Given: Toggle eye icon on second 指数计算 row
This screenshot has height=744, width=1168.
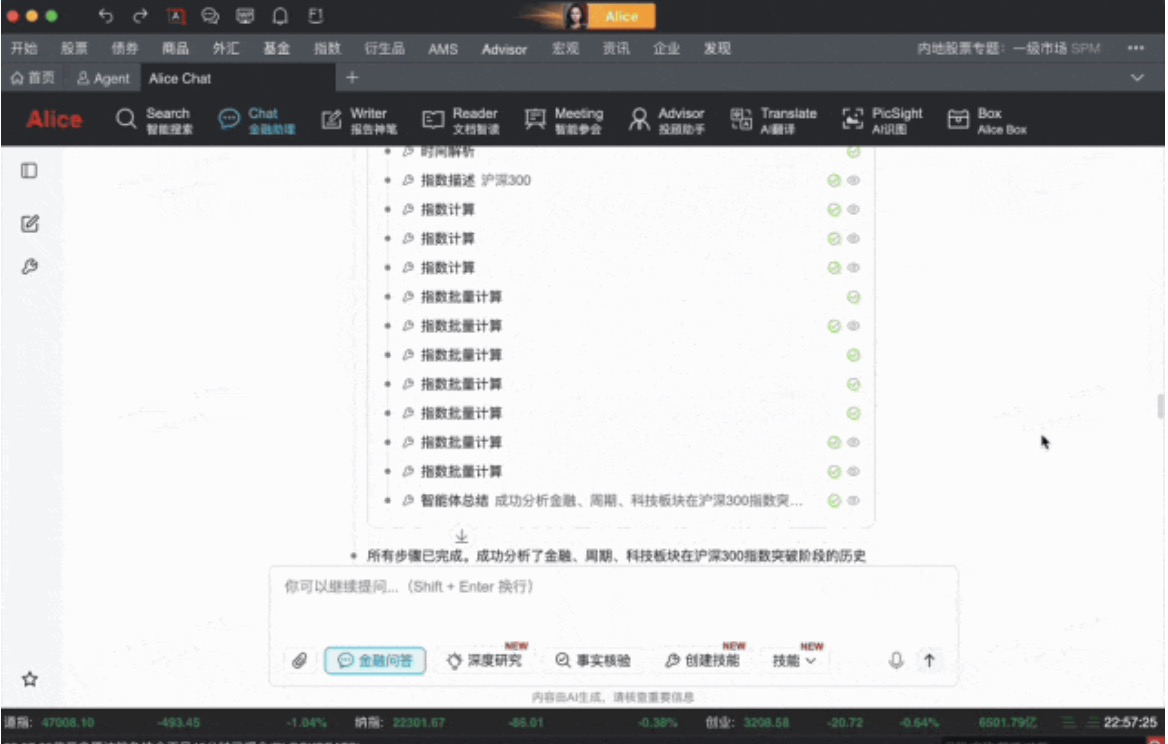Looking at the screenshot, I should [854, 238].
